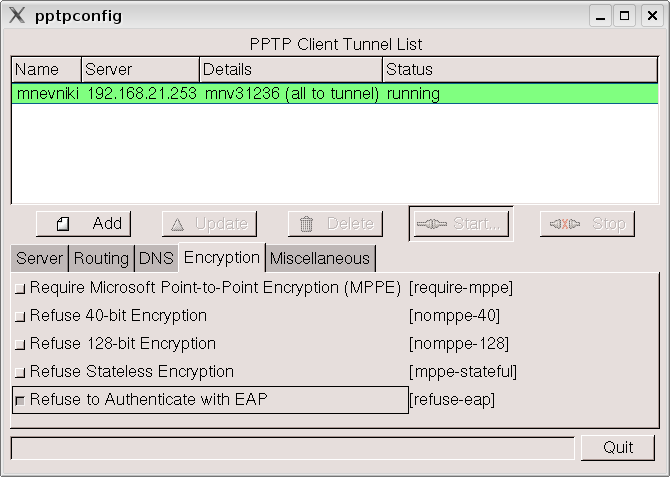Toggle Refuse 40-bit Encryption option
The height and width of the screenshot is (477, 670).
20,316
